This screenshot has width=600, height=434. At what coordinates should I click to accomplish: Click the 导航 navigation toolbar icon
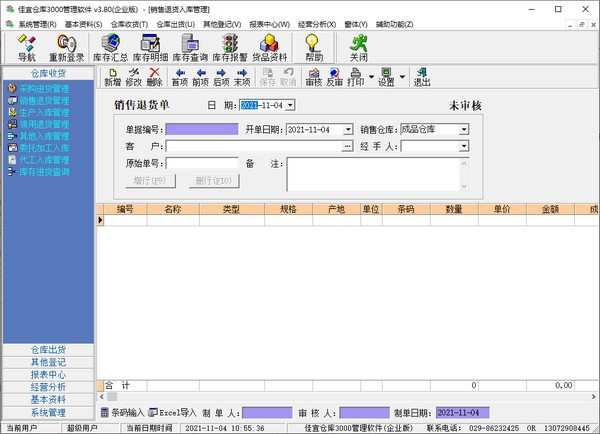click(x=27, y=47)
